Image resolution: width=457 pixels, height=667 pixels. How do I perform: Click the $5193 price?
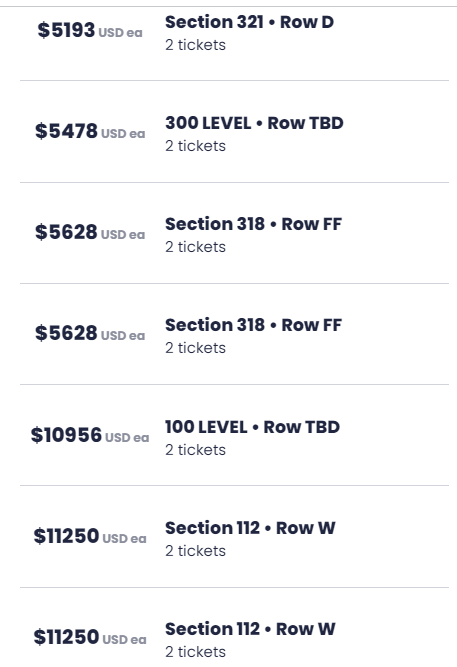[66, 30]
